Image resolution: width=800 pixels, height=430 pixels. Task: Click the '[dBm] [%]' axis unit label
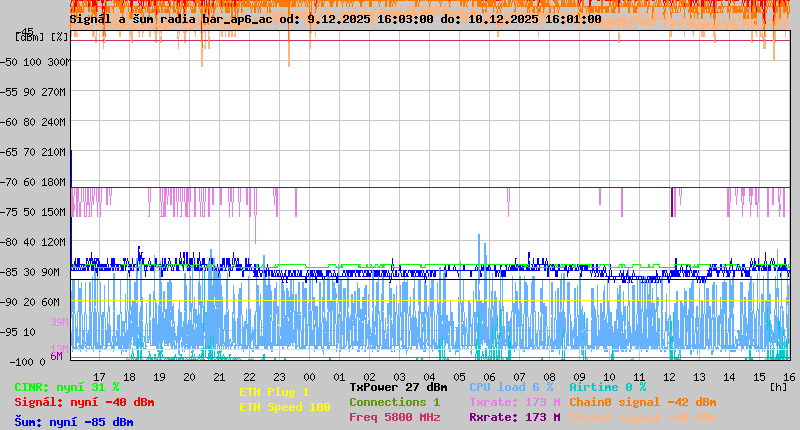42,37
